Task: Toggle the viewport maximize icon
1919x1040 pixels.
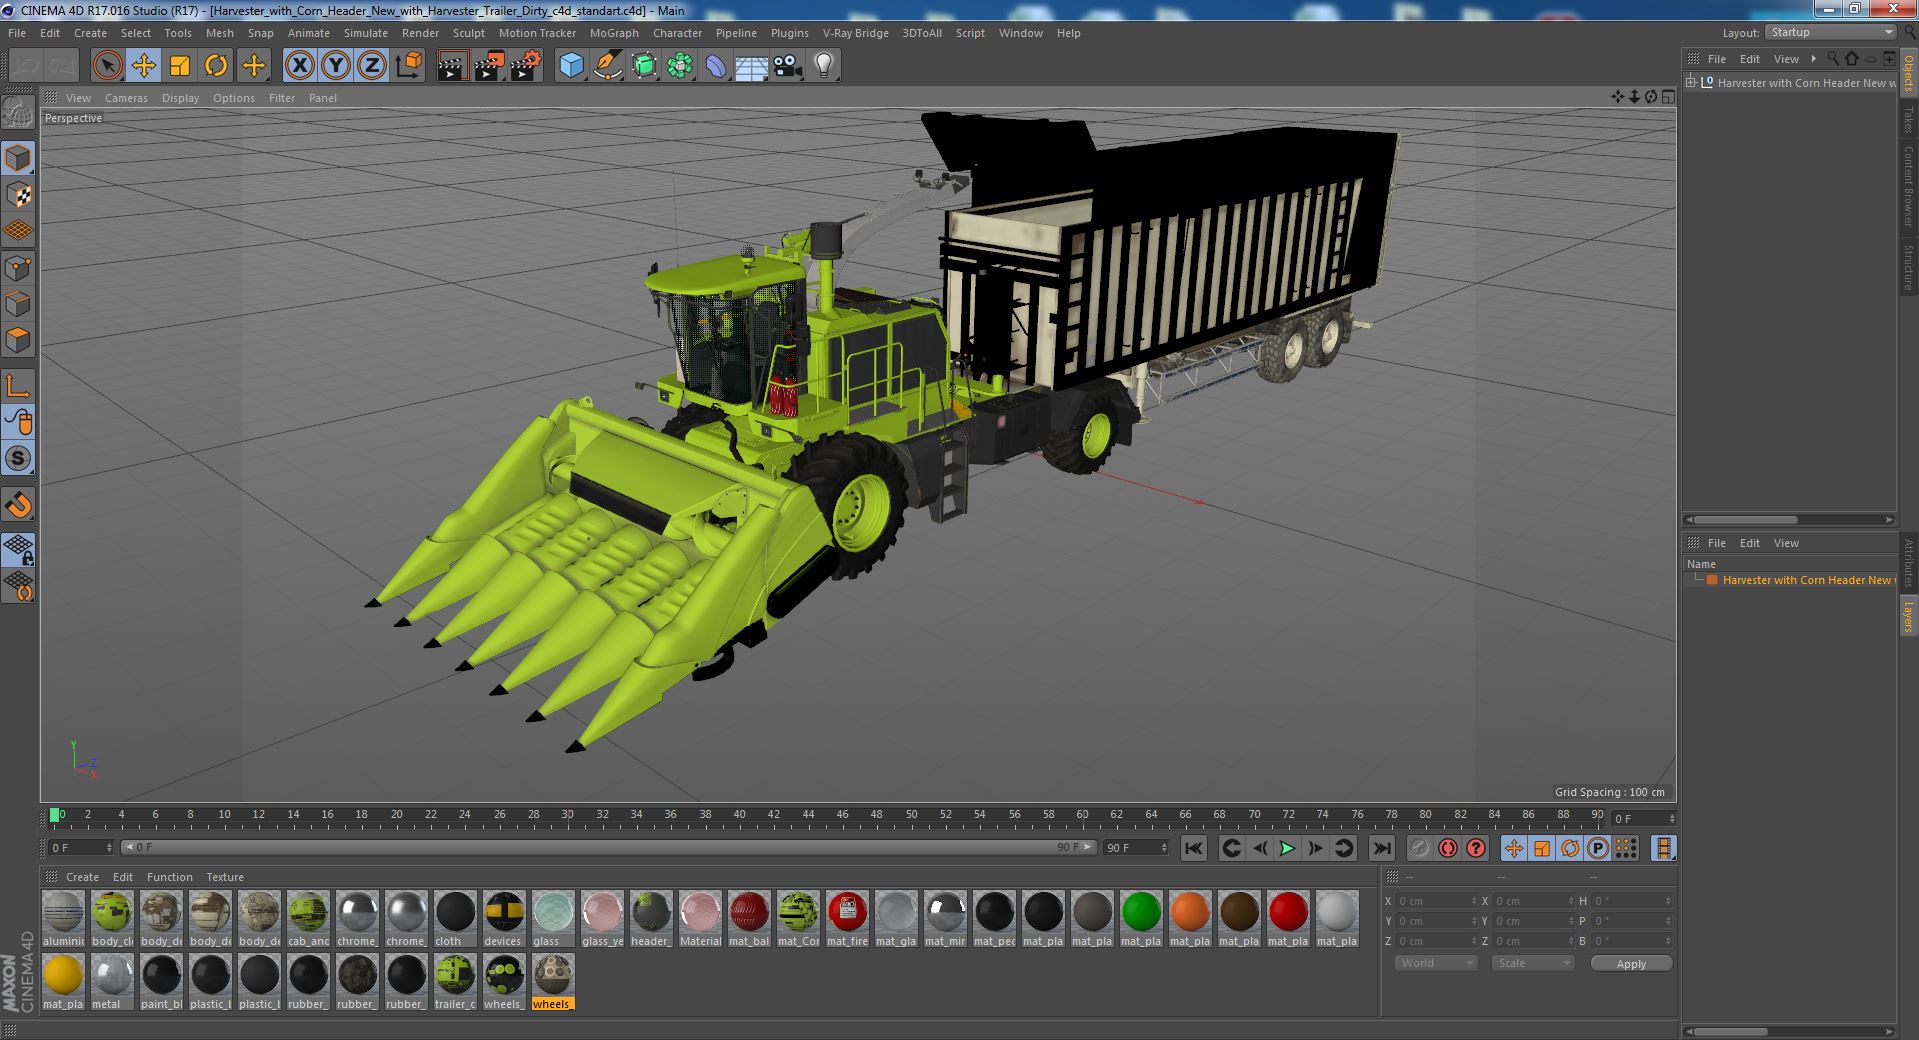Action: 1667,97
